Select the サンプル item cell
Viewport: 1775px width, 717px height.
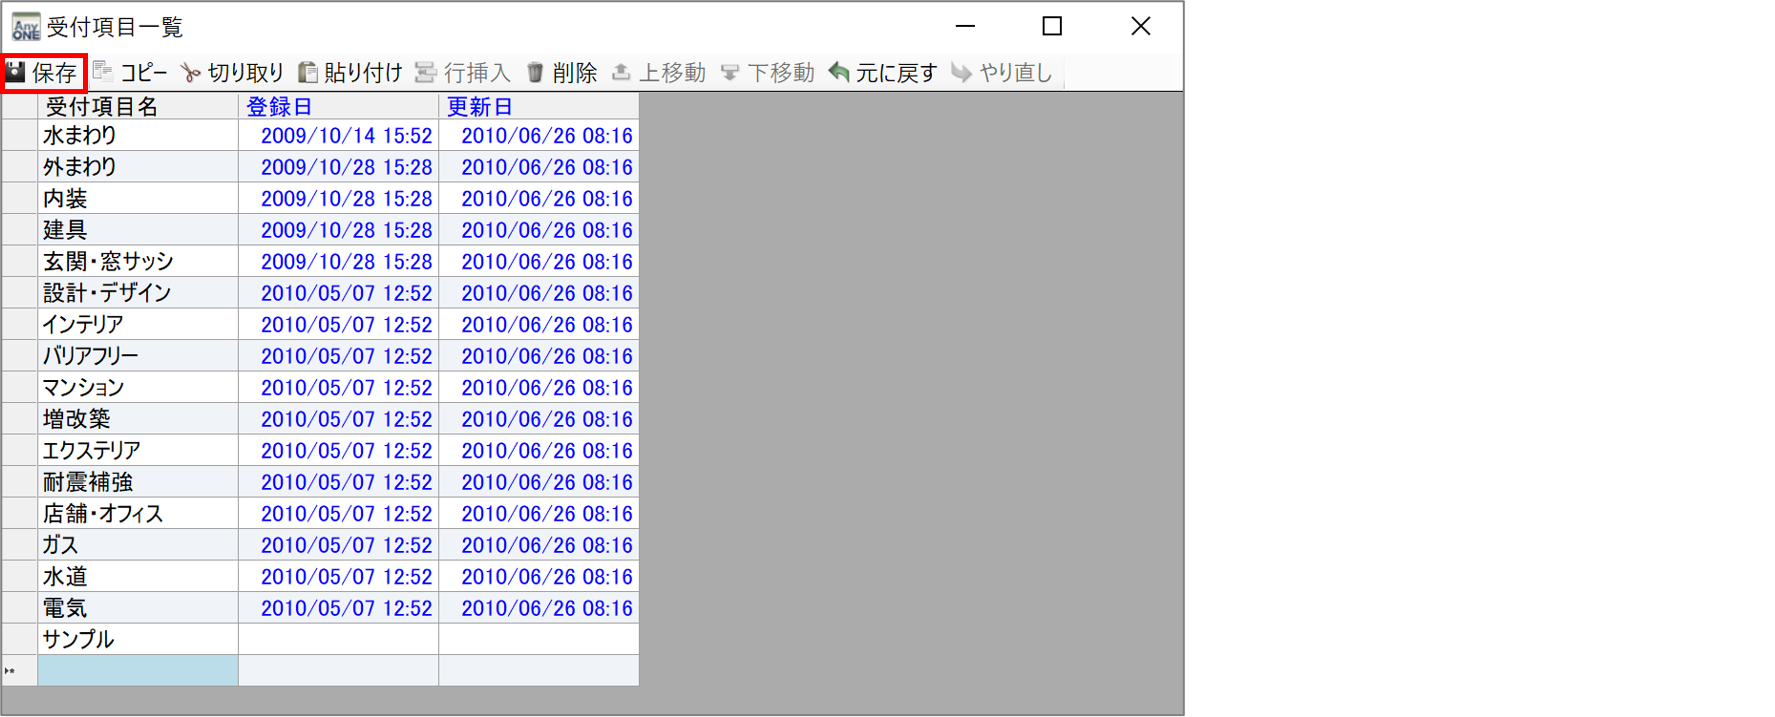[x=137, y=640]
